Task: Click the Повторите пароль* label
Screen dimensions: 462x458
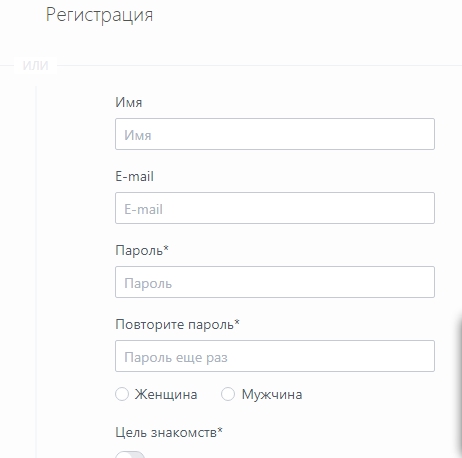Action: pos(177,324)
